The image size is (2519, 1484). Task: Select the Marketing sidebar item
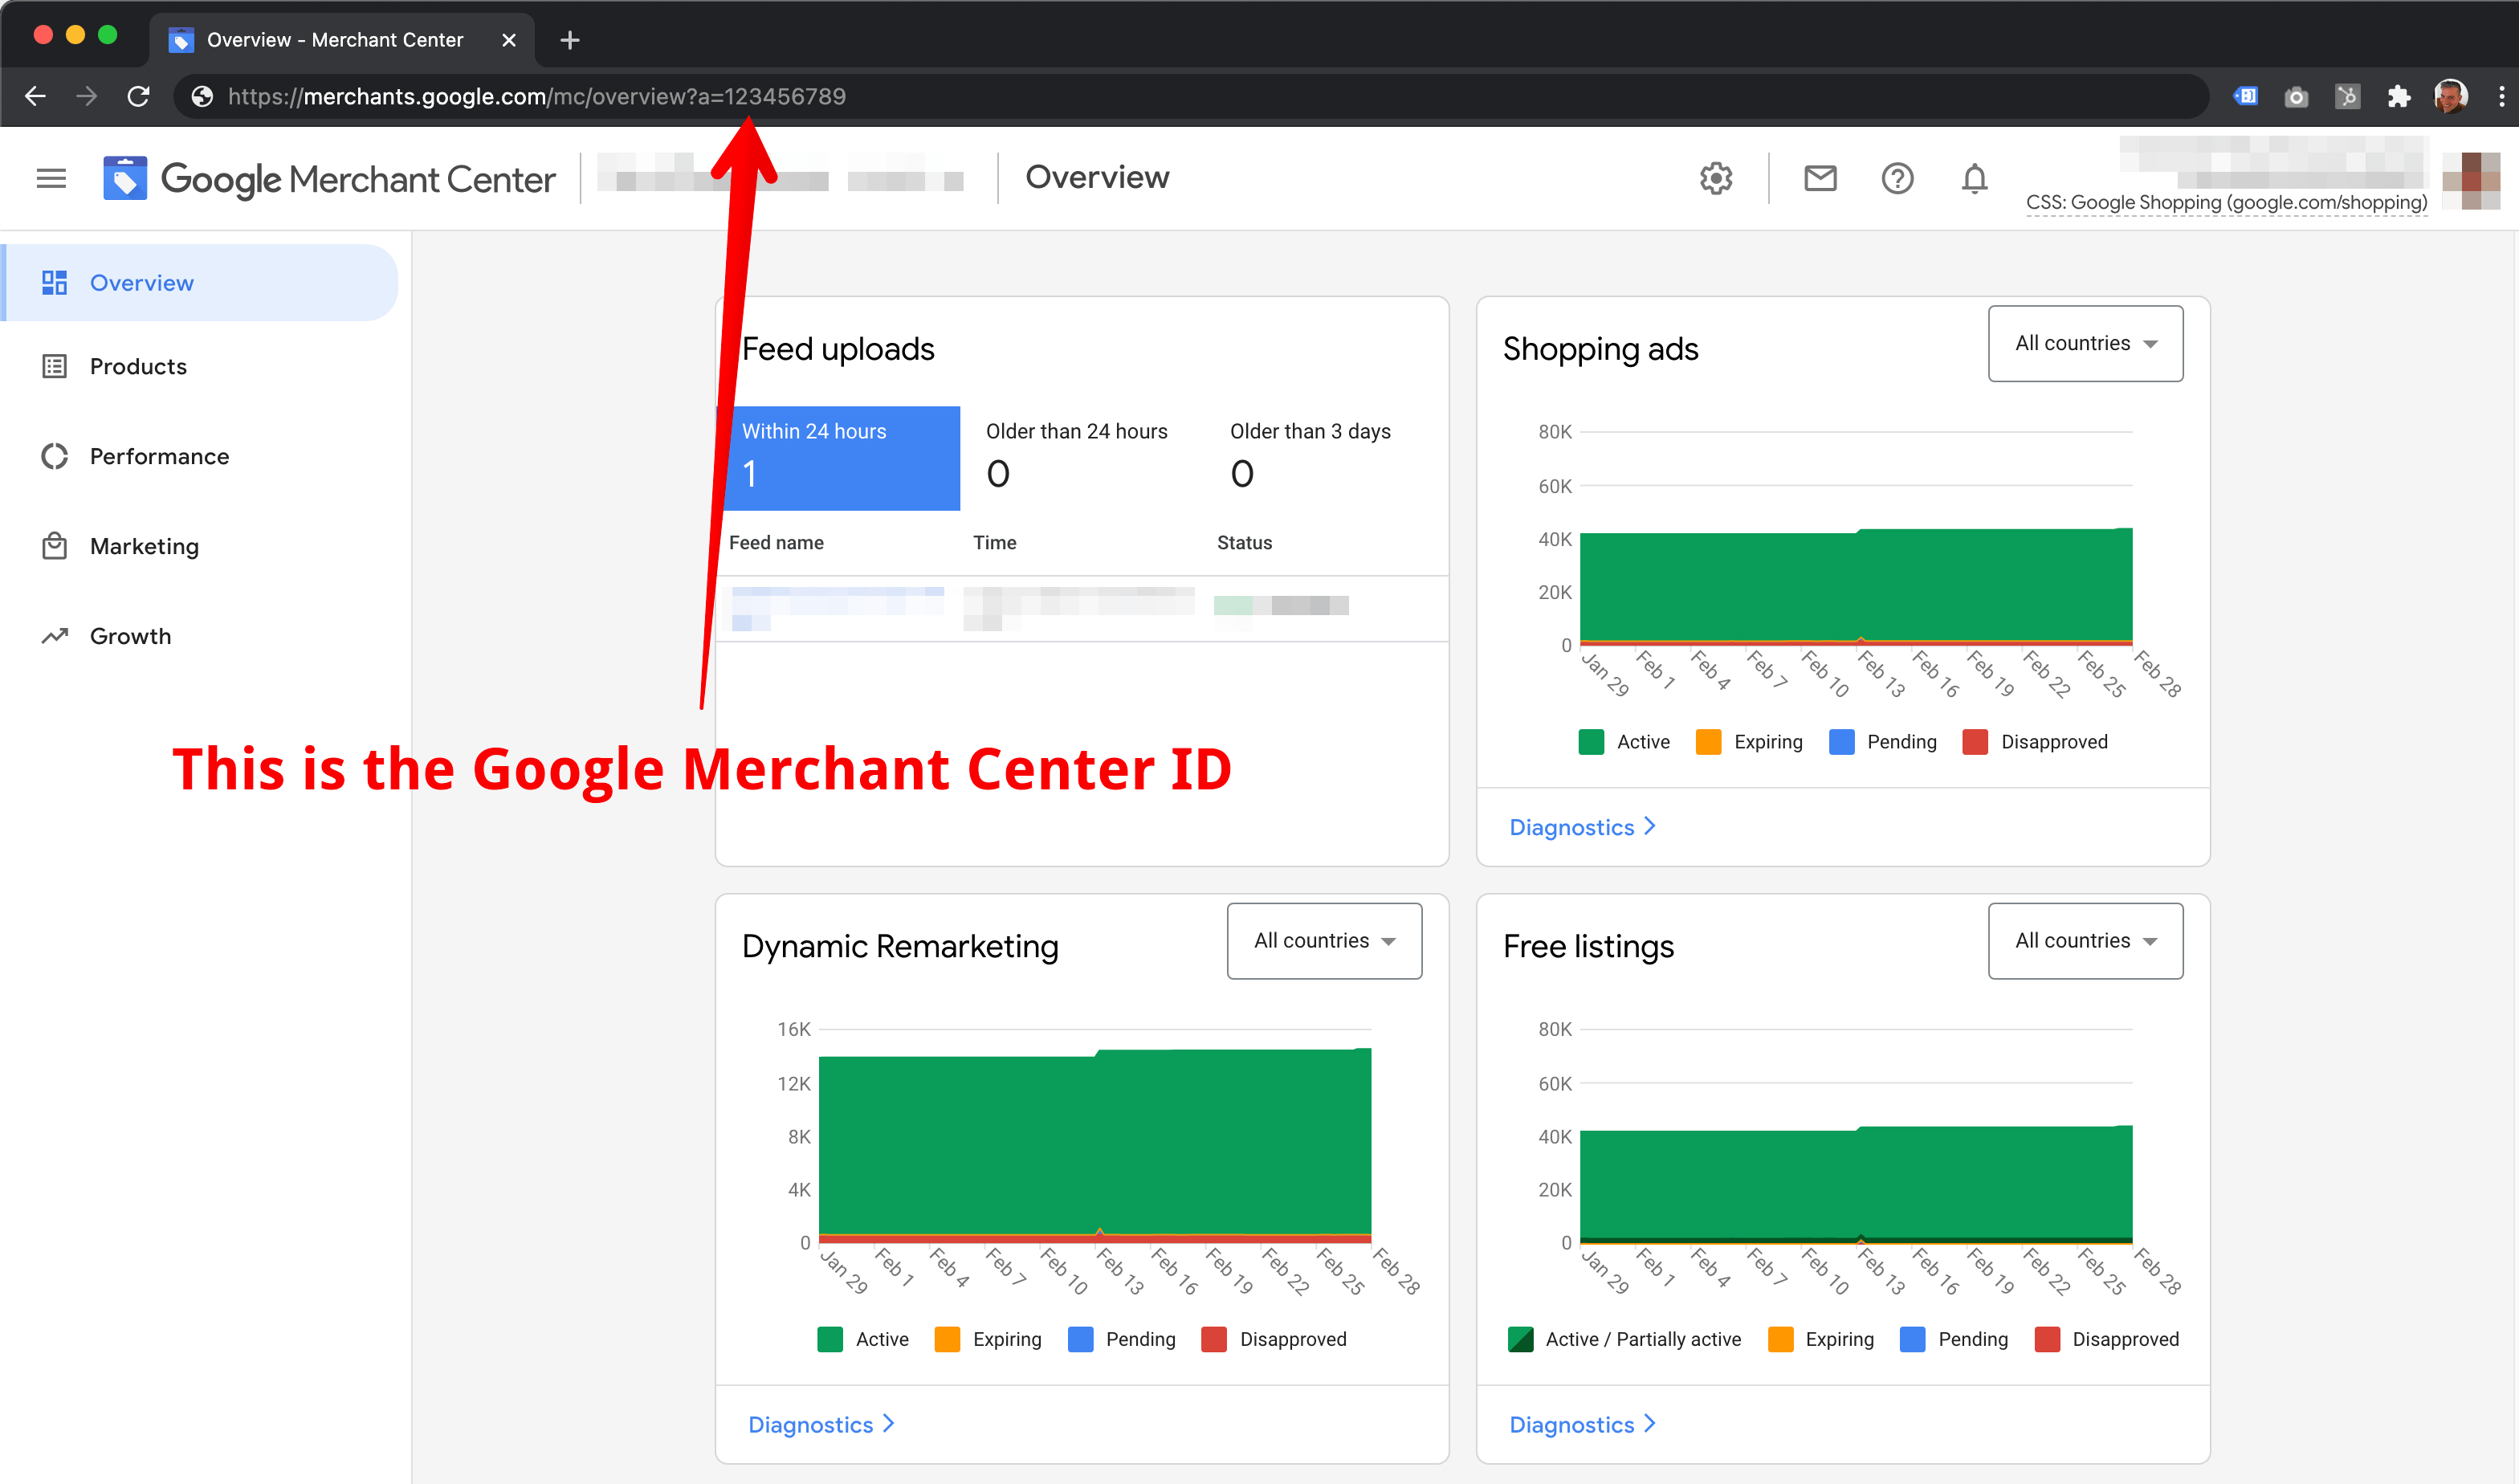click(144, 546)
